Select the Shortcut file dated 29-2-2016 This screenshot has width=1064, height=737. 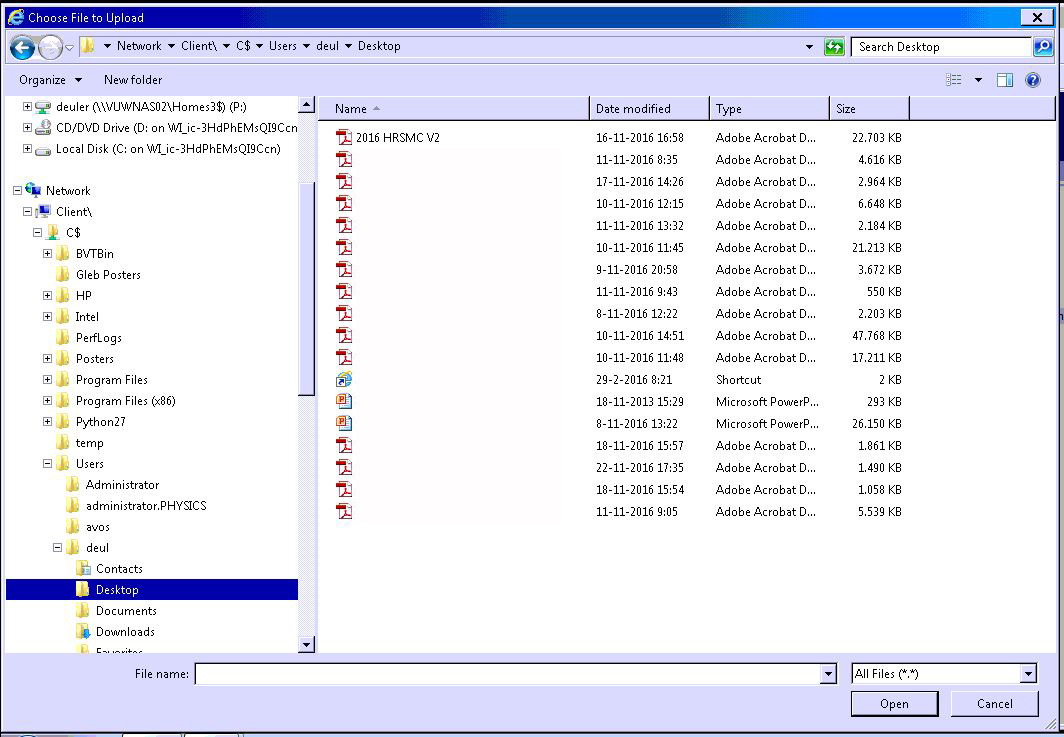344,380
